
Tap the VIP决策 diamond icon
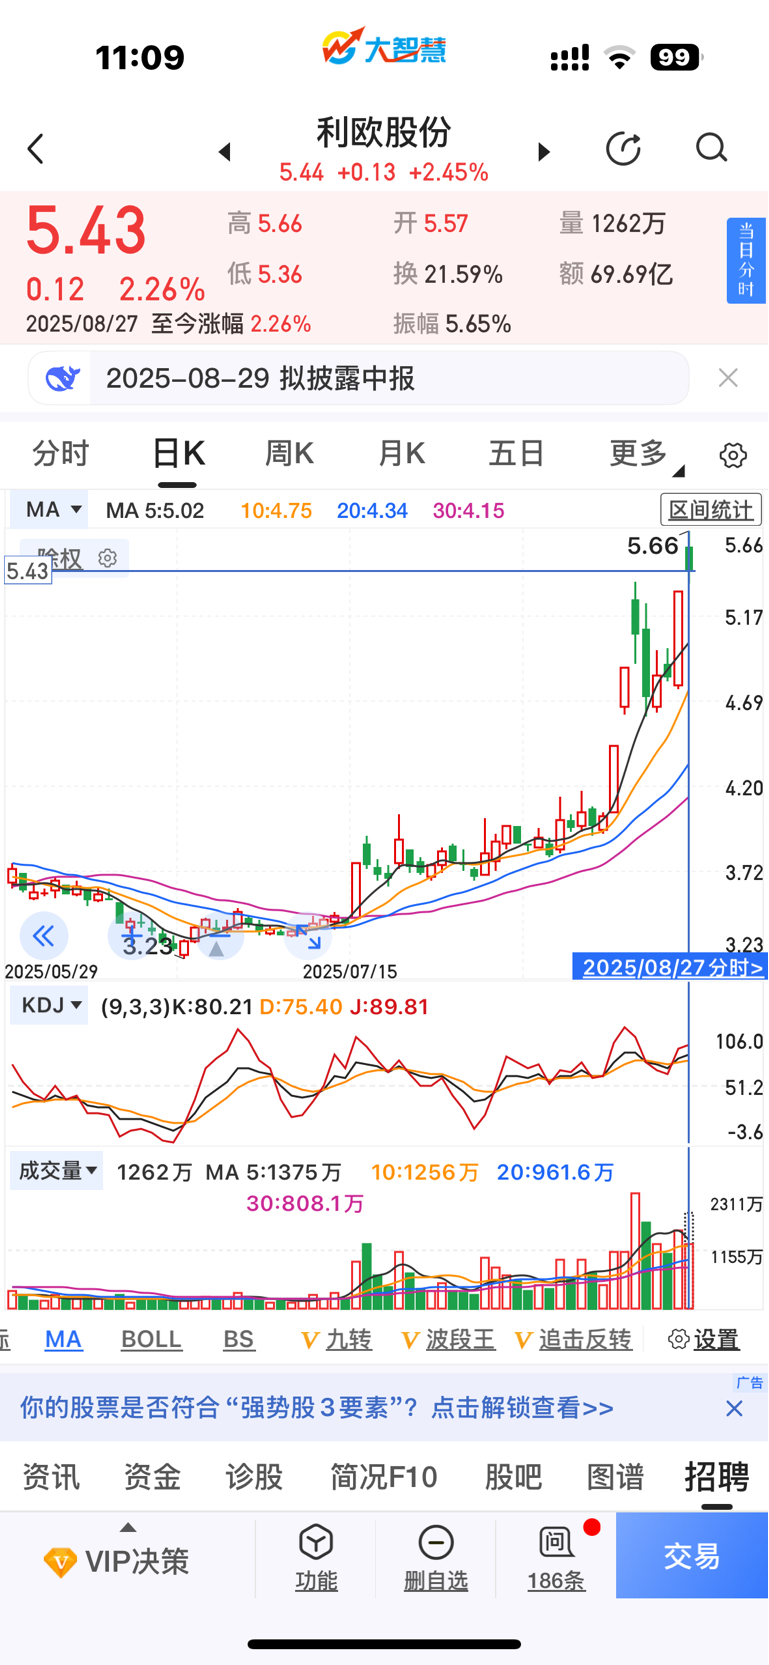click(x=60, y=1562)
